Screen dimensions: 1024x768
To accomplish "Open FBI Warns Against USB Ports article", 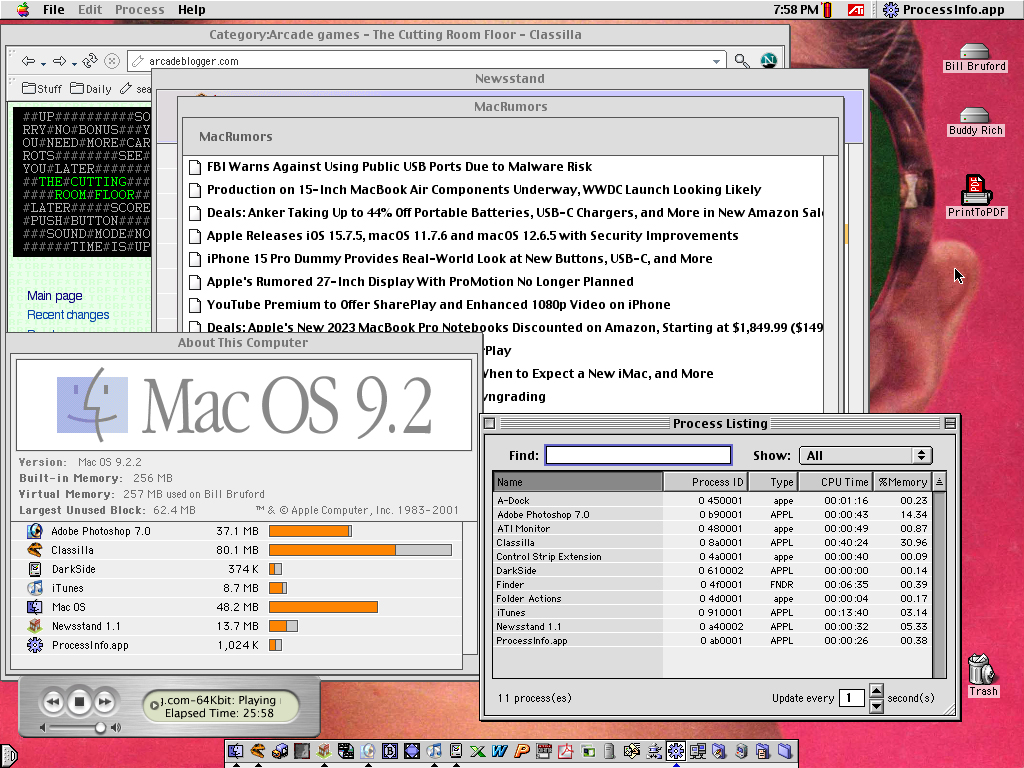I will [x=399, y=167].
